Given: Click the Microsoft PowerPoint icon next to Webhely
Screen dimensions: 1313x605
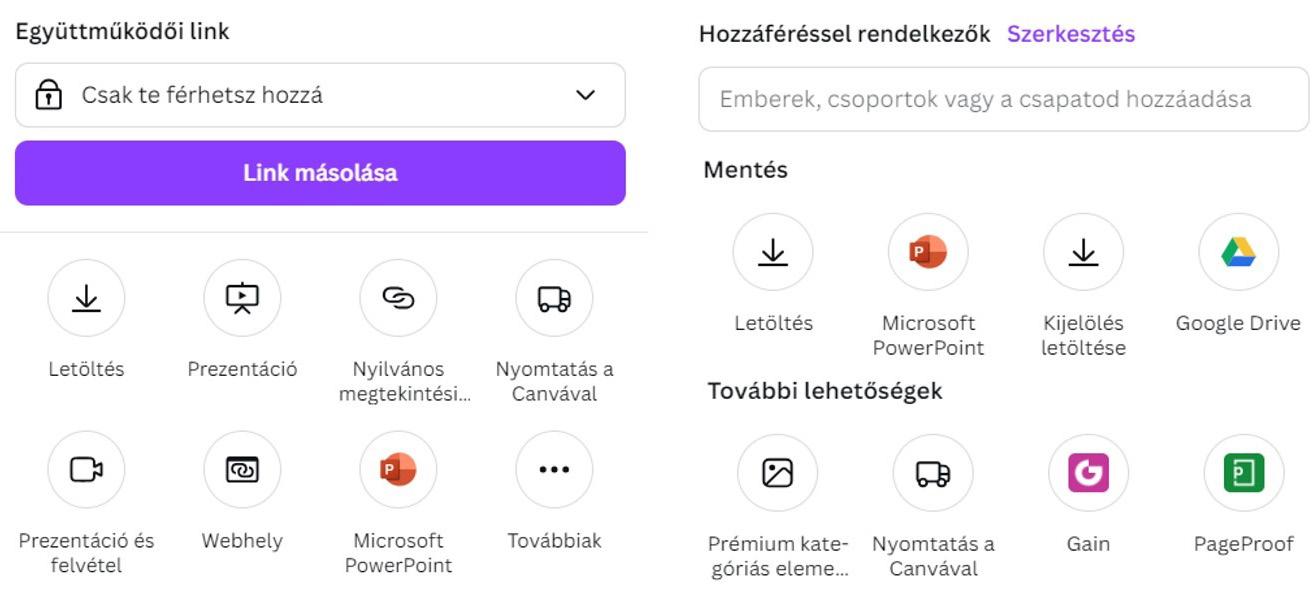Looking at the screenshot, I should click(x=398, y=469).
